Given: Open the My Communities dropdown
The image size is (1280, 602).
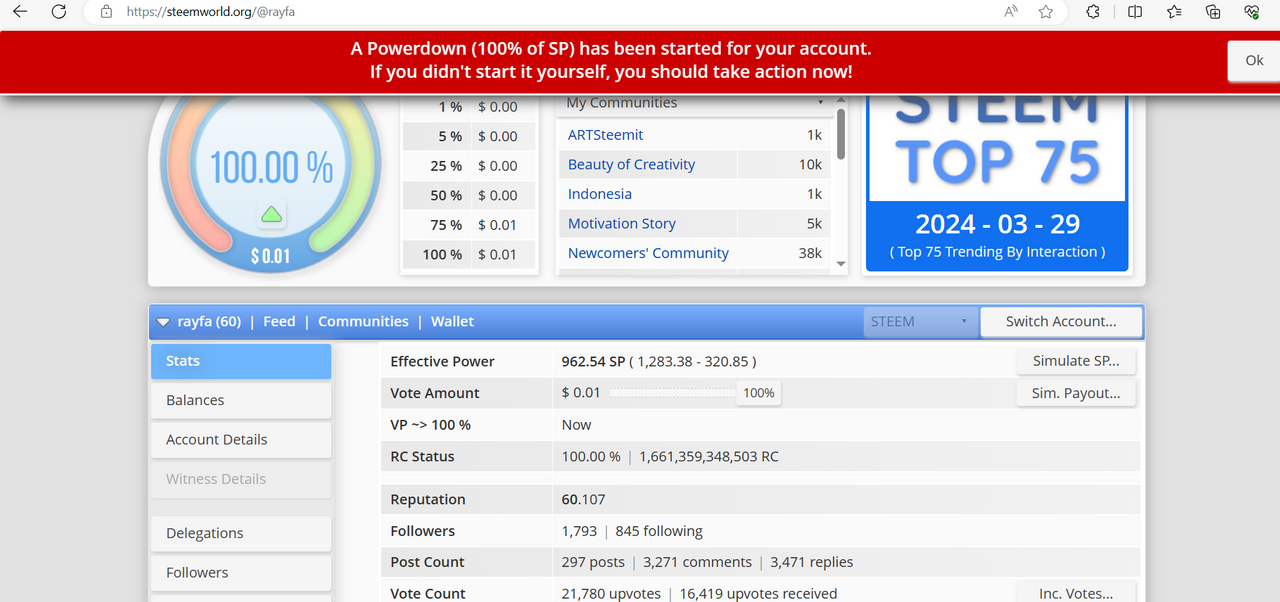Looking at the screenshot, I should pos(695,102).
